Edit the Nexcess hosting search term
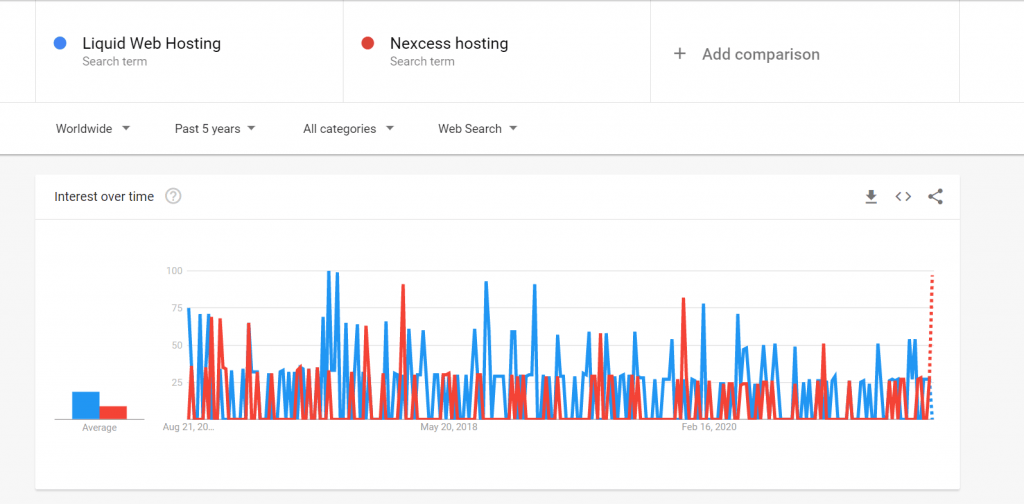 click(x=449, y=44)
